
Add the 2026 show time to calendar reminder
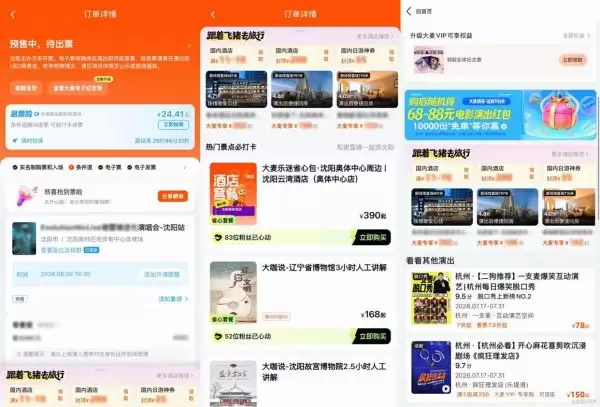coord(161,274)
